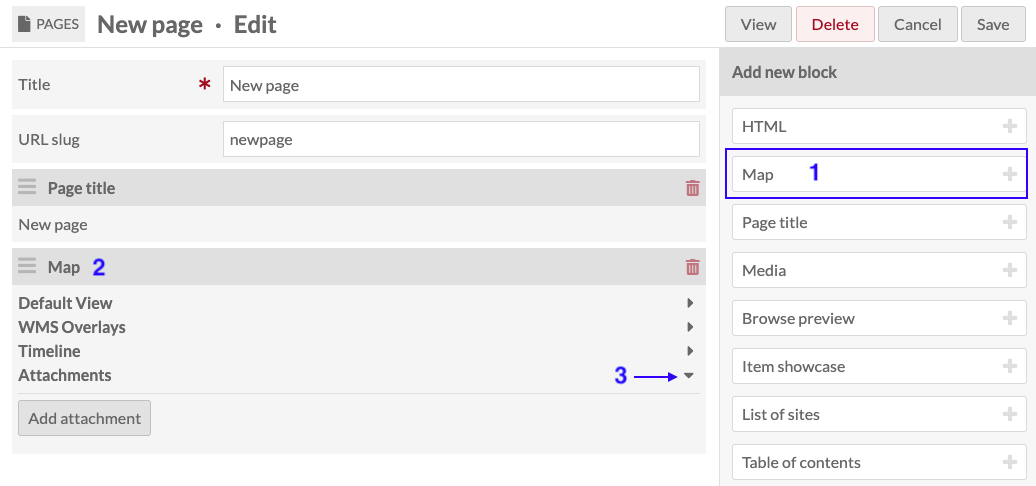Click the red Delete page button
The height and width of the screenshot is (486, 1036).
pos(835,24)
